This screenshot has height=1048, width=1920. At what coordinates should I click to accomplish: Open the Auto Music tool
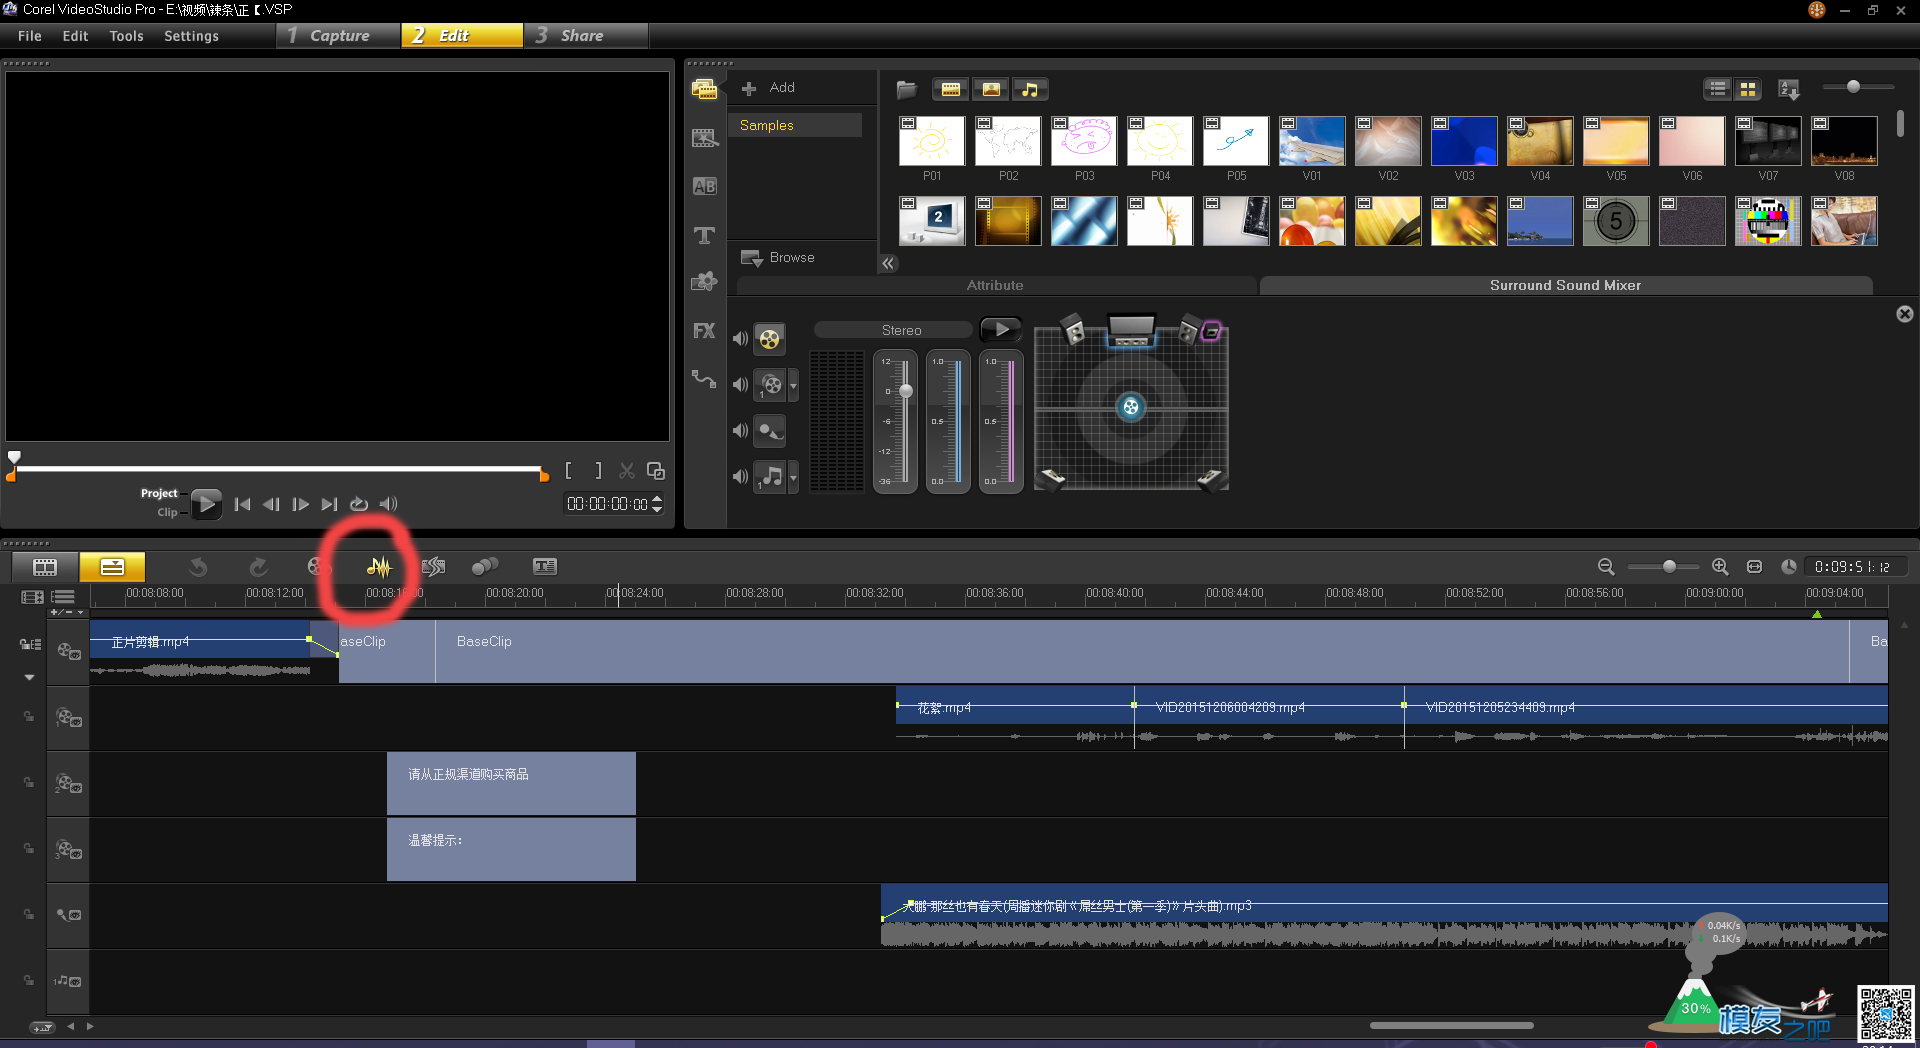[x=433, y=567]
